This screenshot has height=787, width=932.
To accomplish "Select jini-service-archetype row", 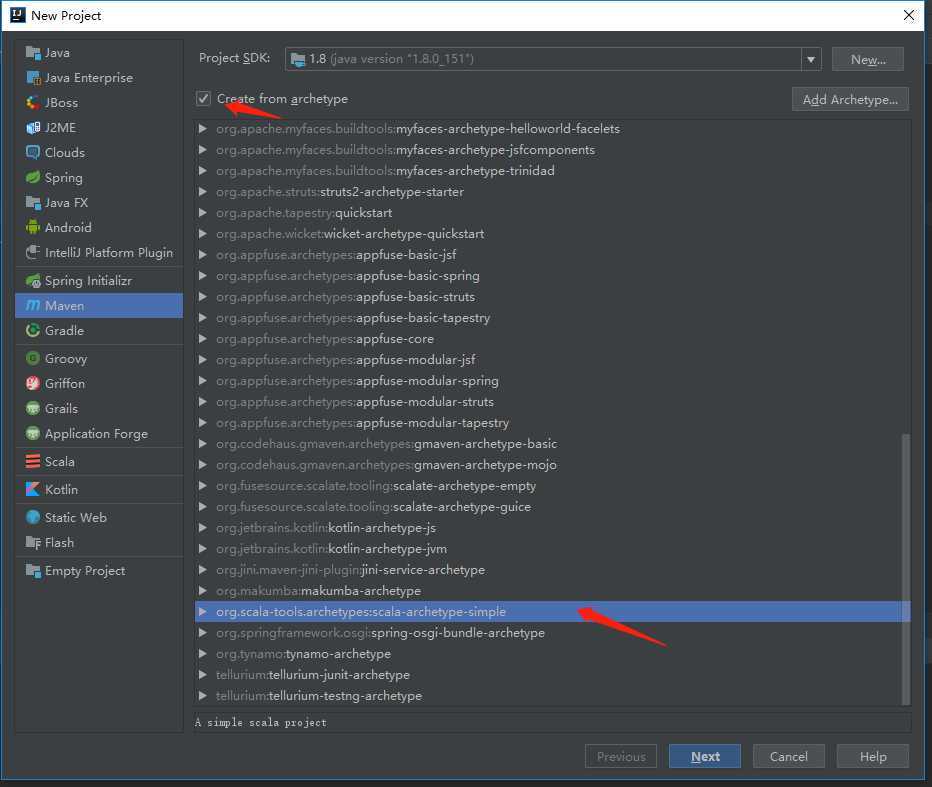I will [552, 569].
